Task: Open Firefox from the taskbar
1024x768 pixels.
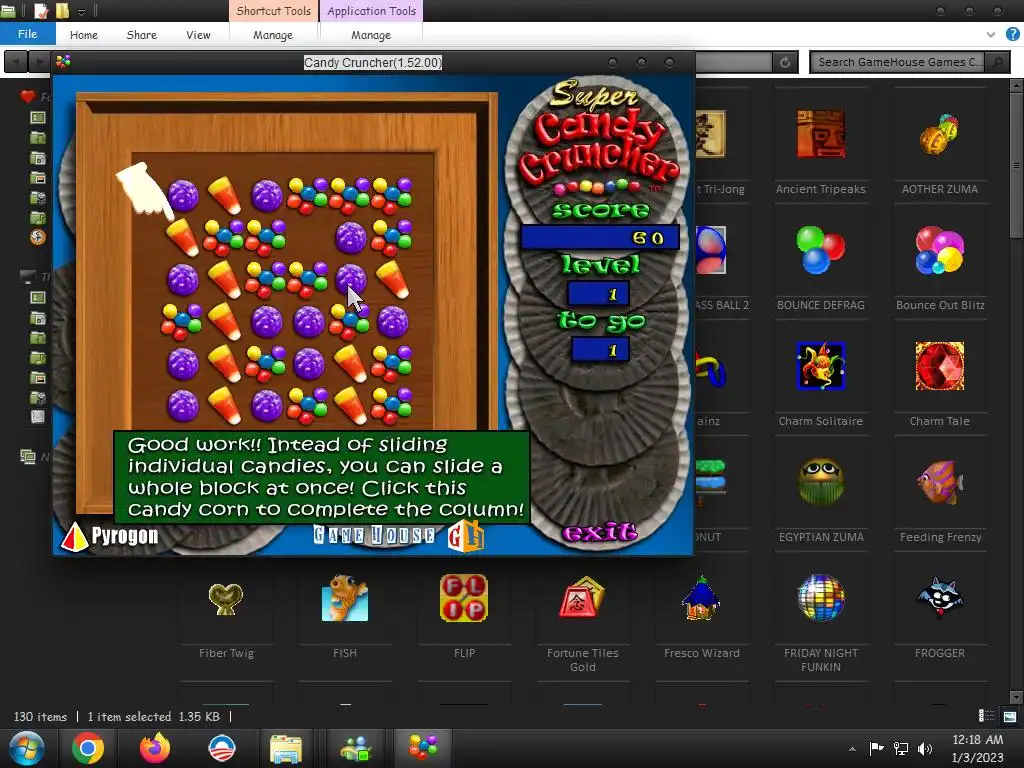Action: click(x=155, y=748)
